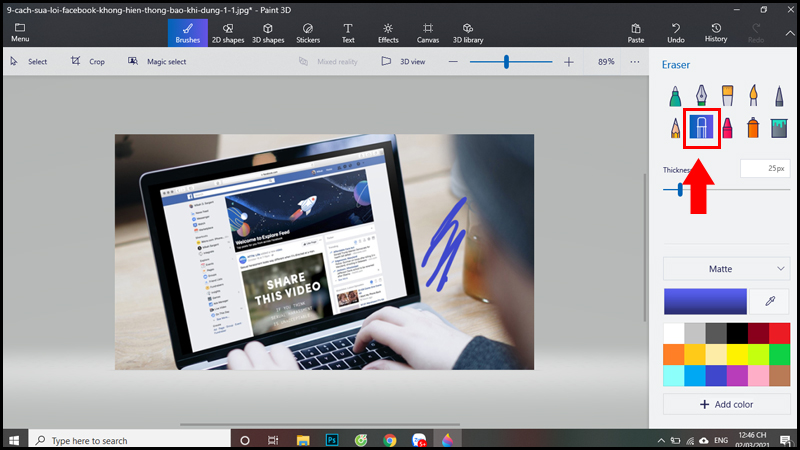Screen dimensions: 800x450
Task: Click the canvas laptop image
Action: [x=324, y=252]
